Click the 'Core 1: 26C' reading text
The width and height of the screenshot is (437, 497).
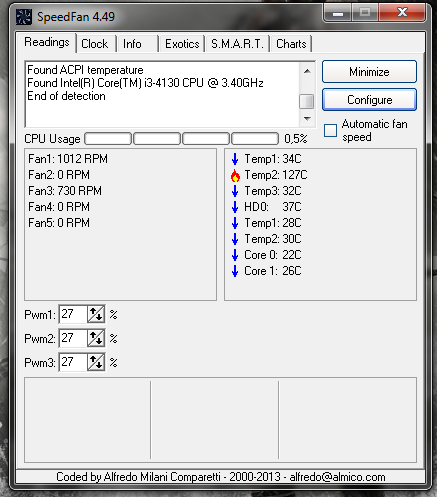pyautogui.click(x=273, y=271)
